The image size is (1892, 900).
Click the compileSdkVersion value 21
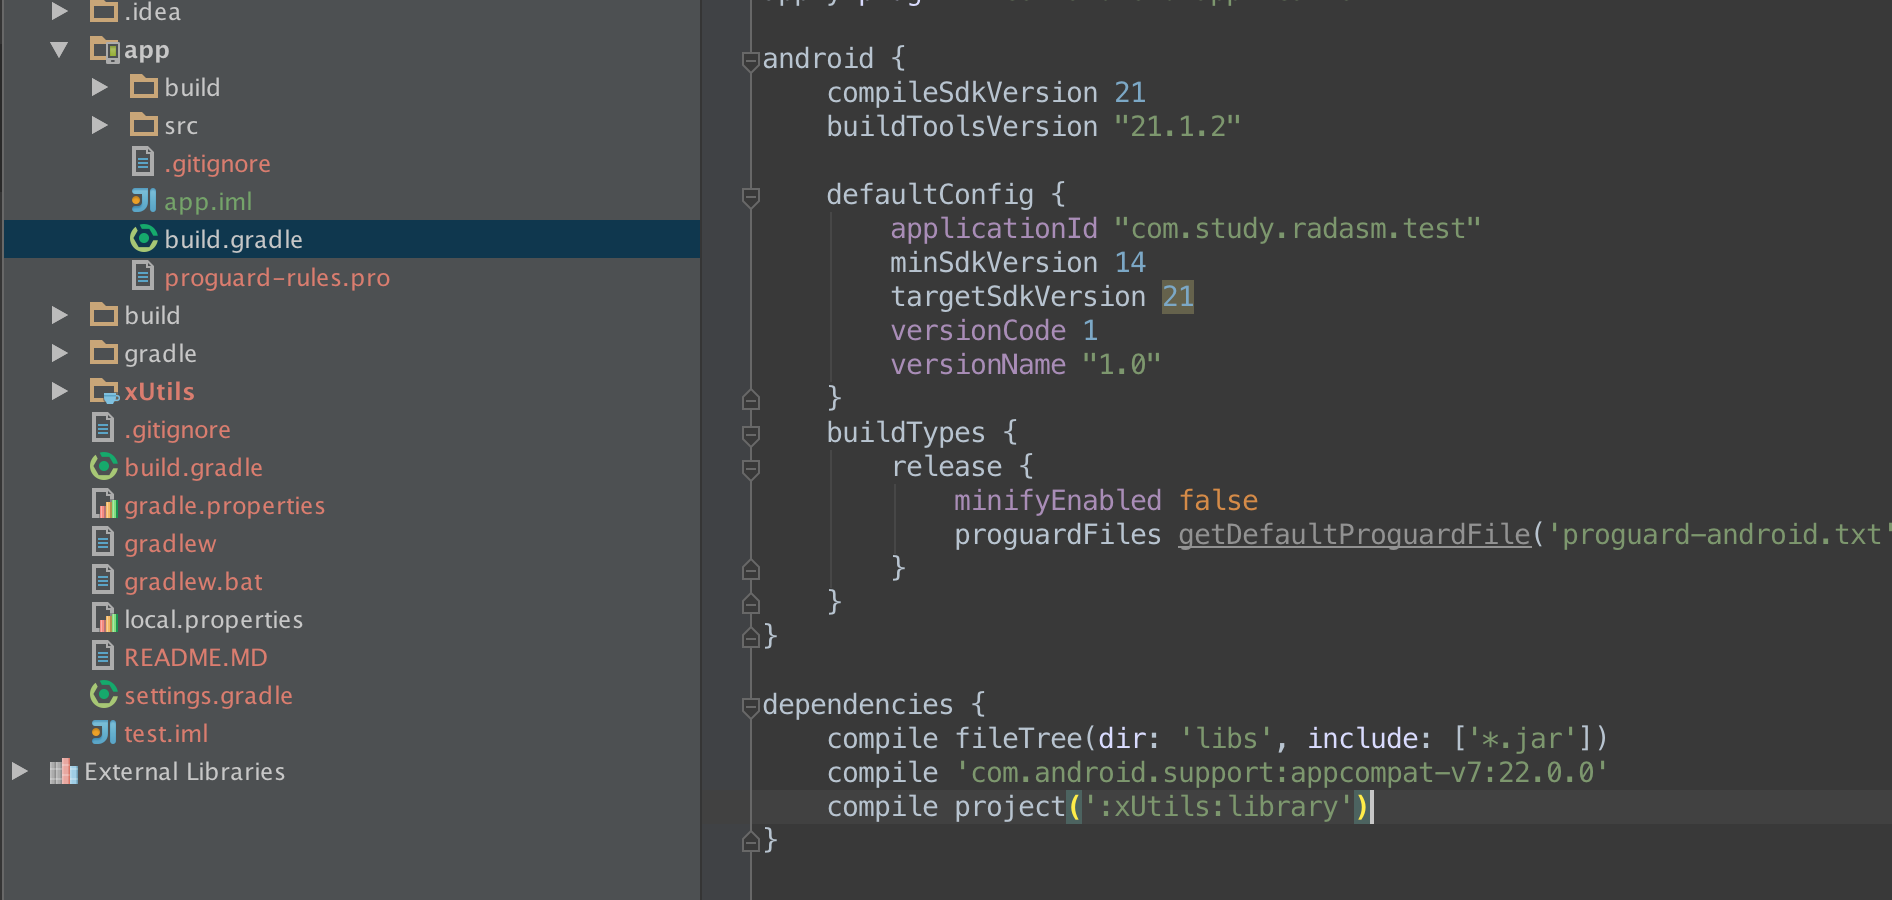(1130, 93)
